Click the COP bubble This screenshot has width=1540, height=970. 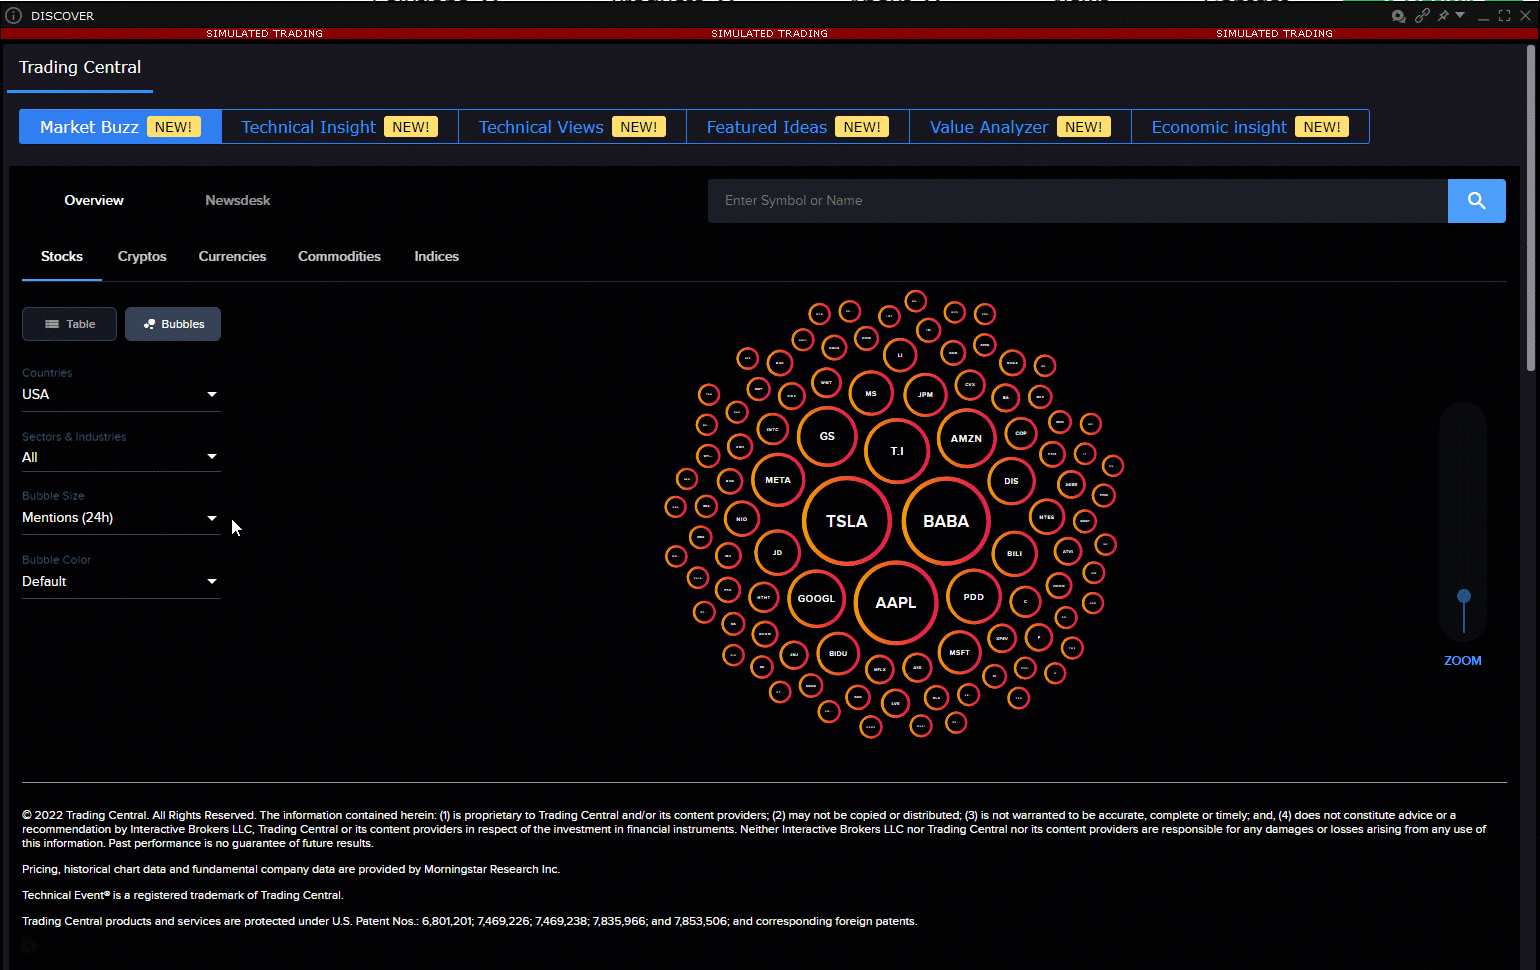[1021, 433]
